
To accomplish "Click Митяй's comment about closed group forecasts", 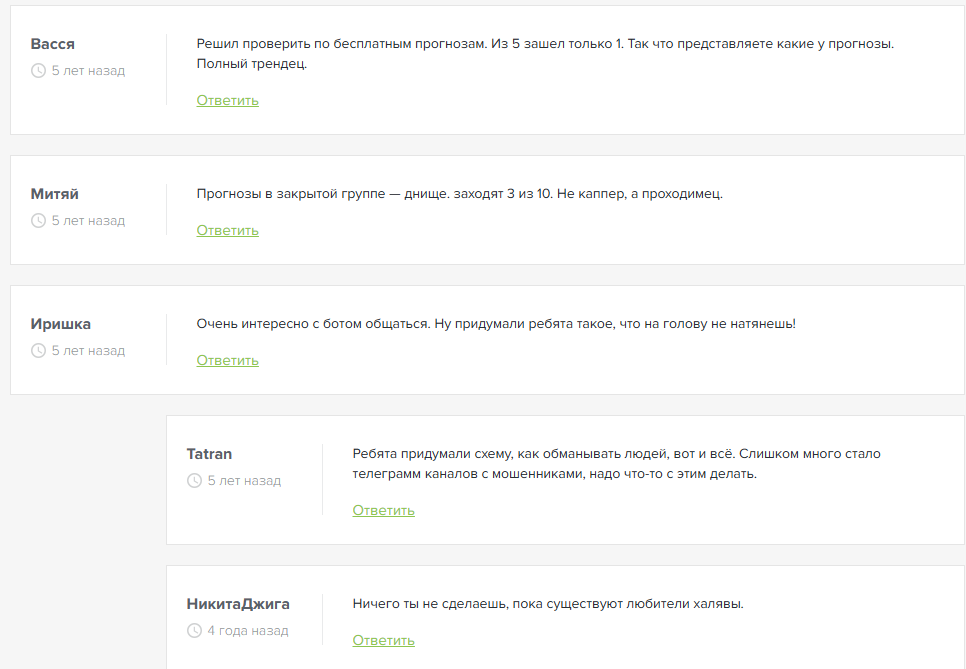I will point(460,194).
